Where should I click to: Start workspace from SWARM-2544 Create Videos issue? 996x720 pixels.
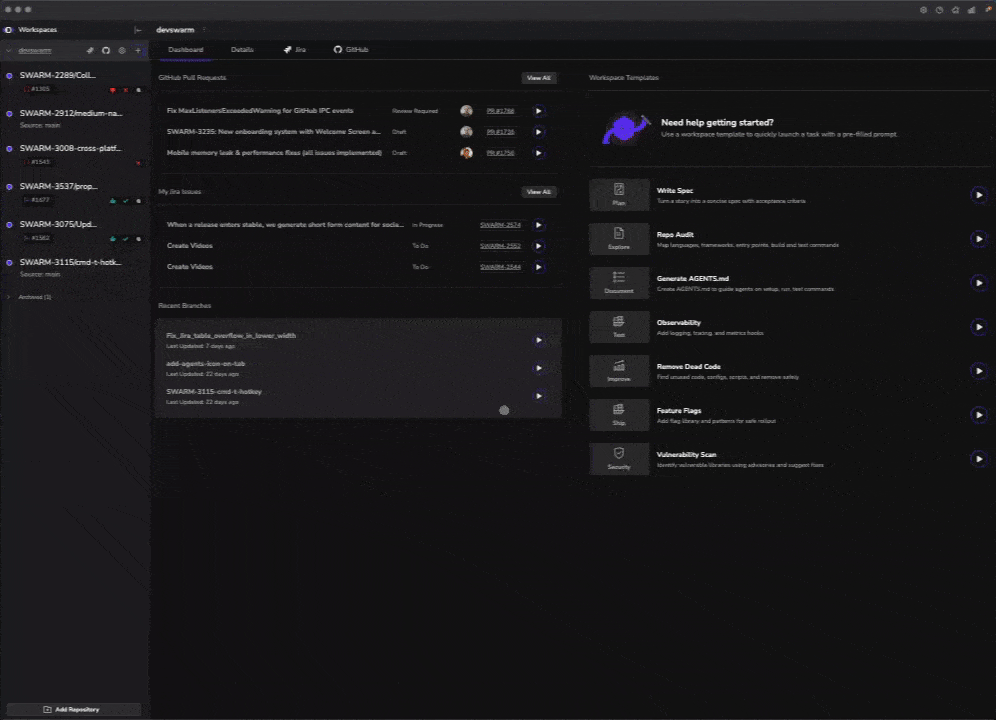coord(539,267)
